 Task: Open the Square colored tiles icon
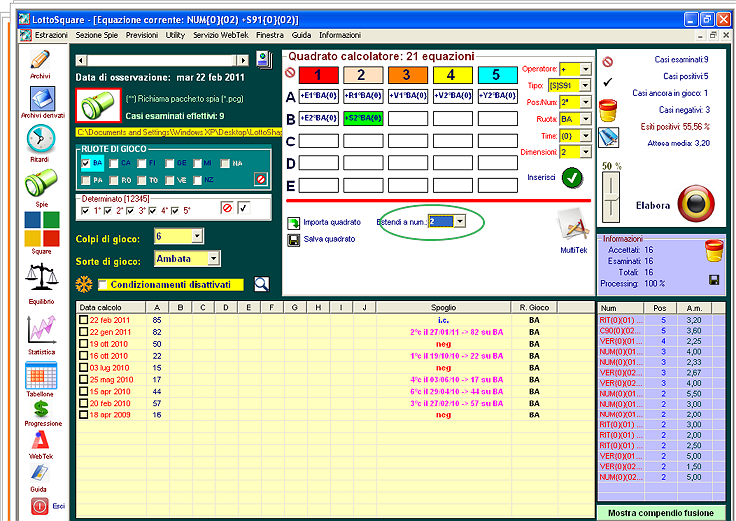click(x=42, y=229)
